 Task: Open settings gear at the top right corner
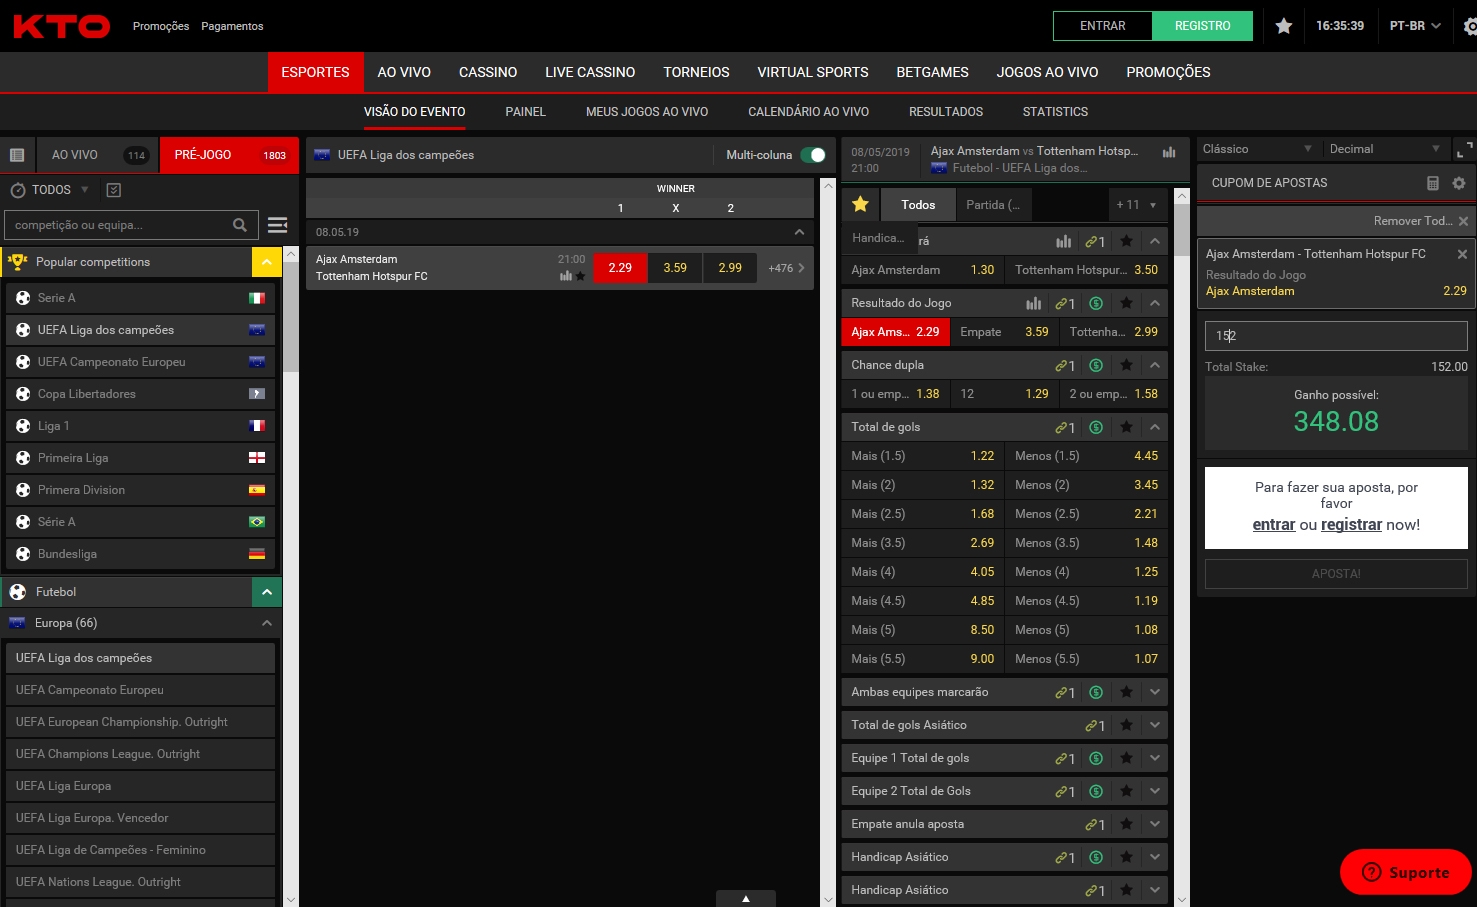pos(1470,27)
